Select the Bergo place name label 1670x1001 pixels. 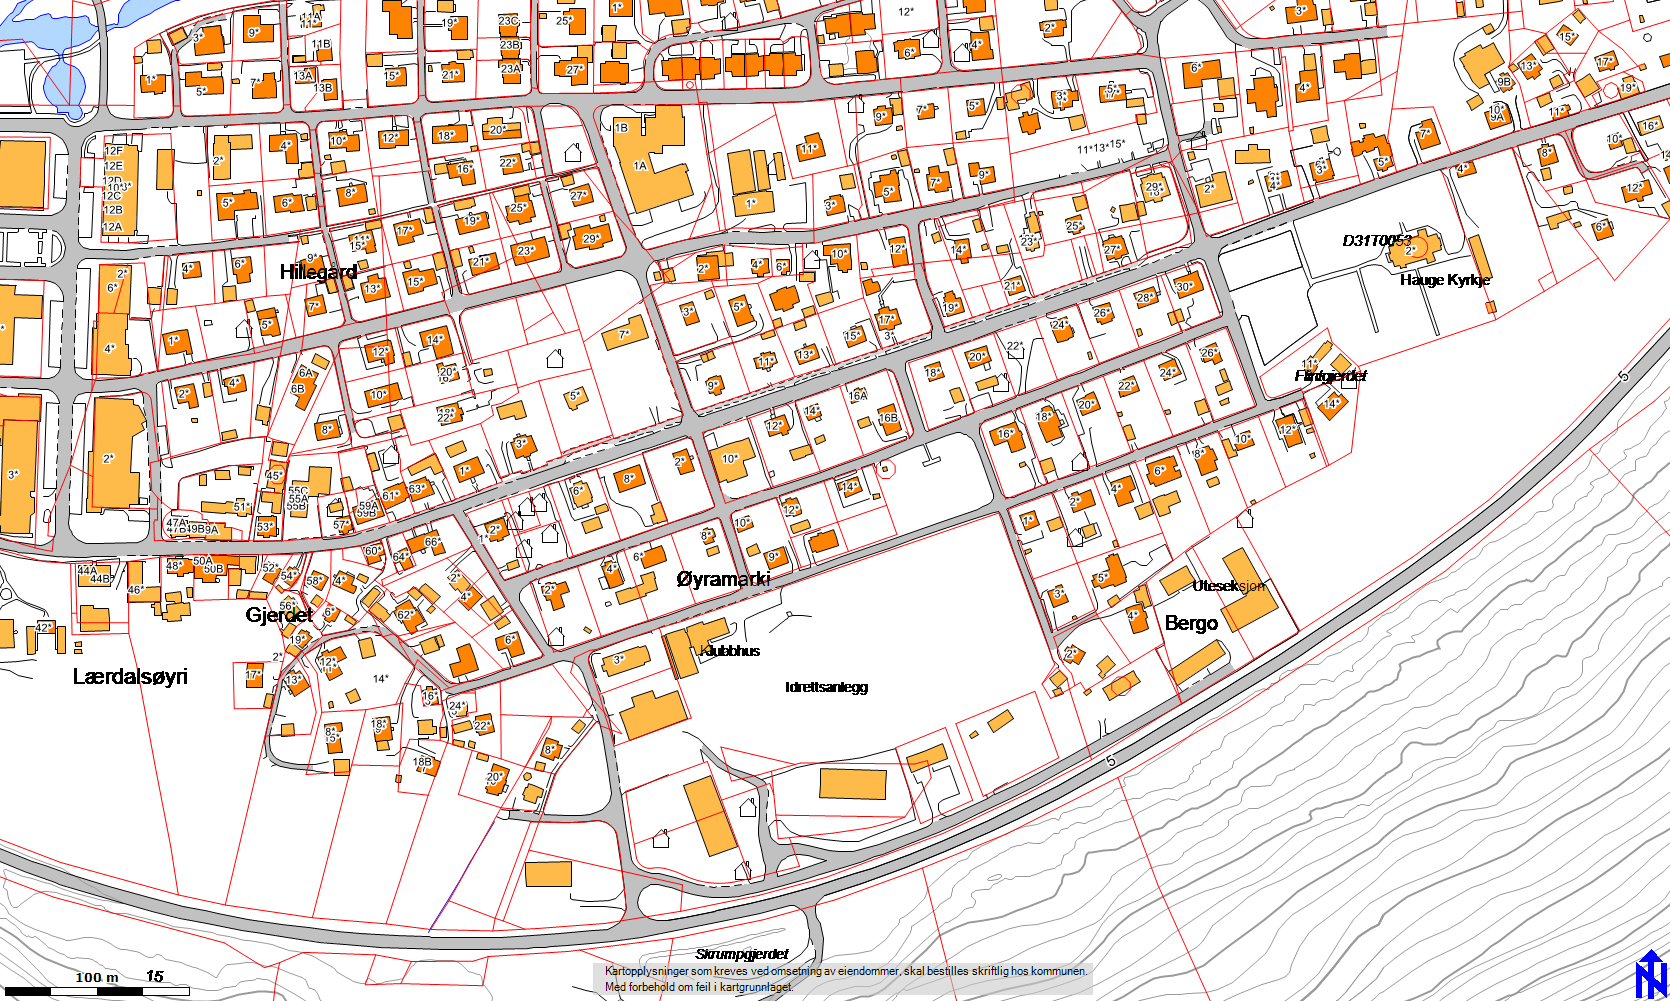click(x=1191, y=623)
